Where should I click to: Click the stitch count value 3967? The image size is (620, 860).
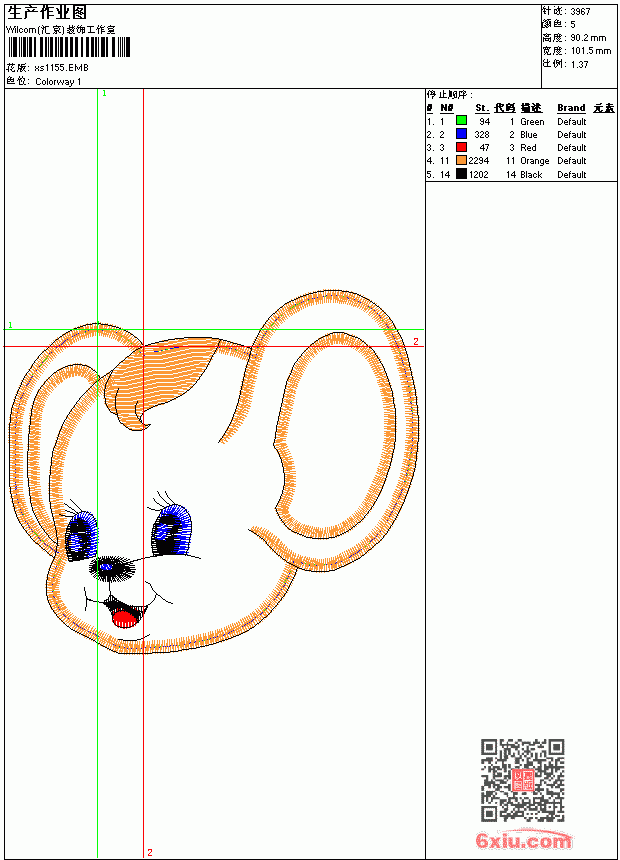[x=580, y=12]
